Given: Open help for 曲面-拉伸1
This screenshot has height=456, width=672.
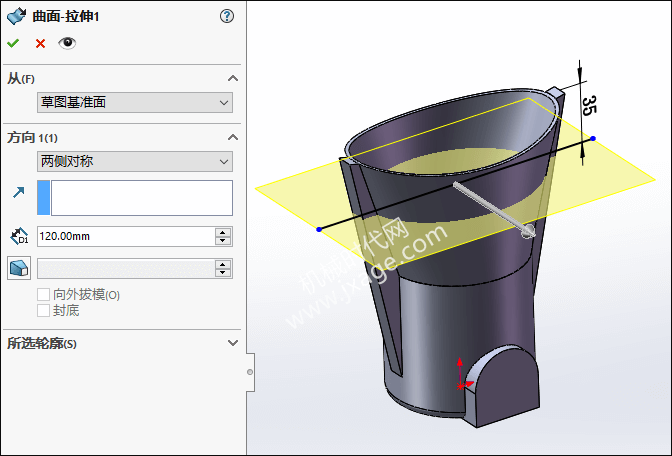Looking at the screenshot, I should click(227, 16).
